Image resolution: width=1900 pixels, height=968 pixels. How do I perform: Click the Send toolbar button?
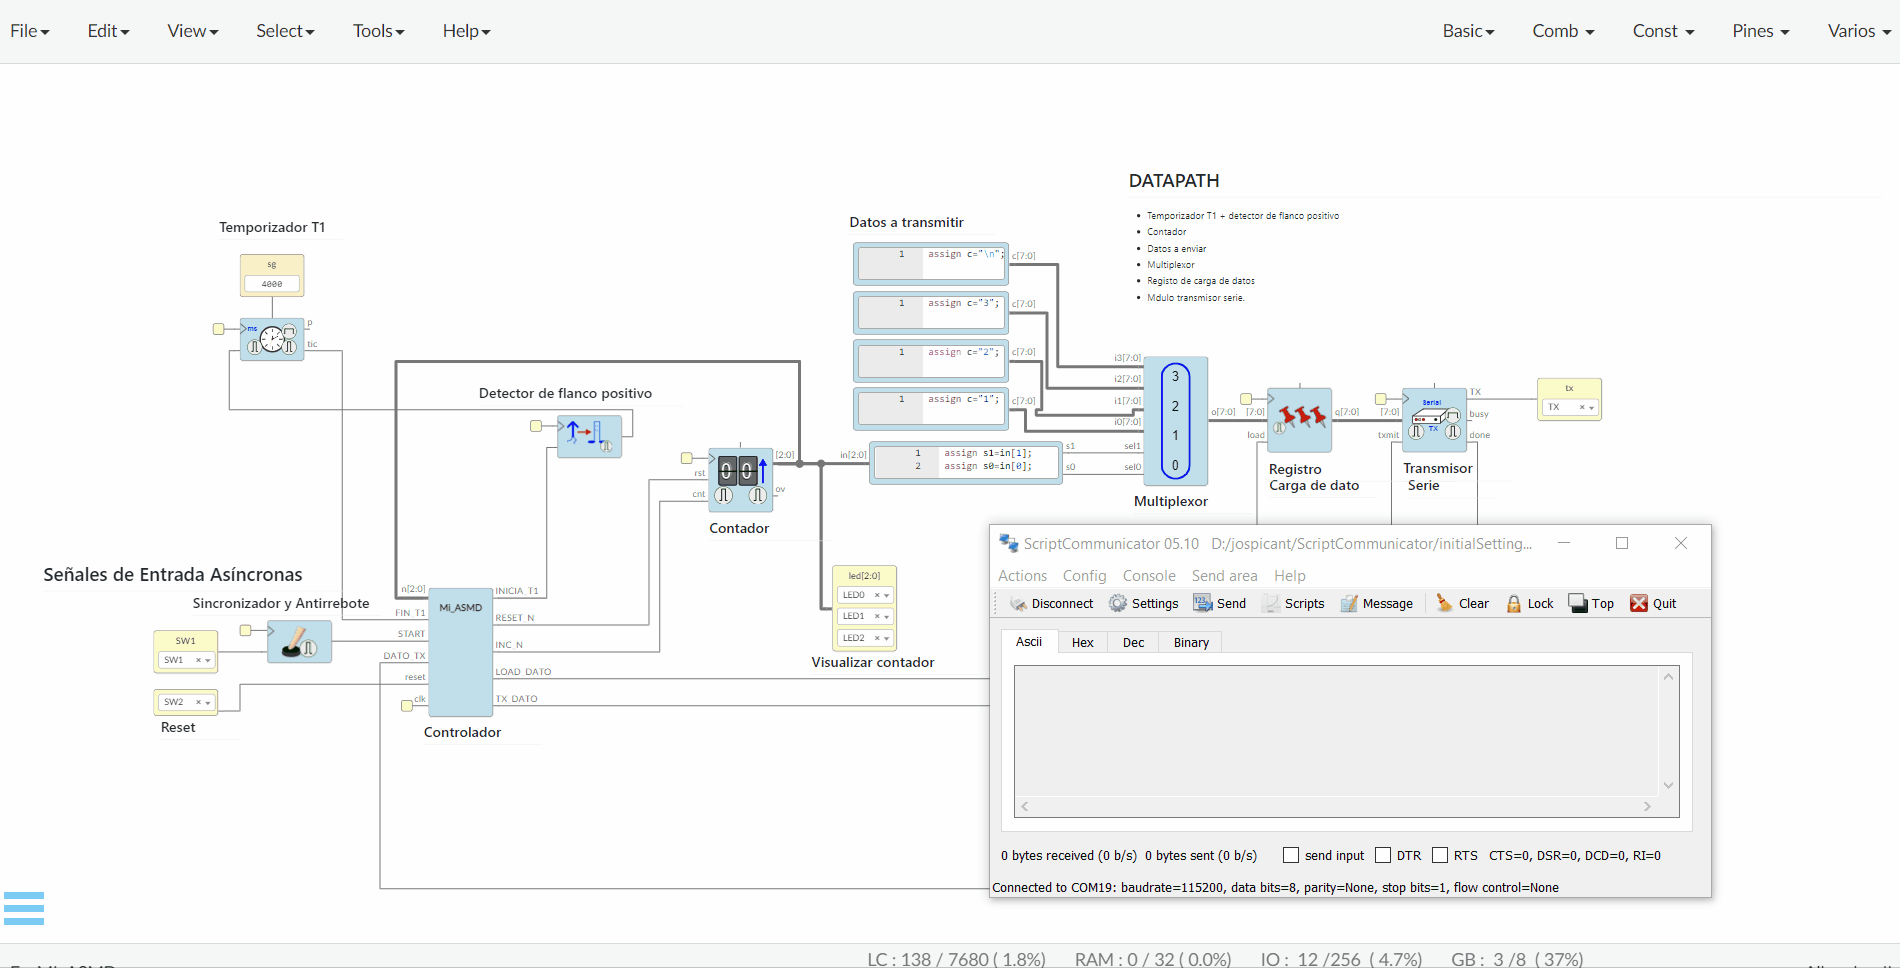pyautogui.click(x=1220, y=603)
